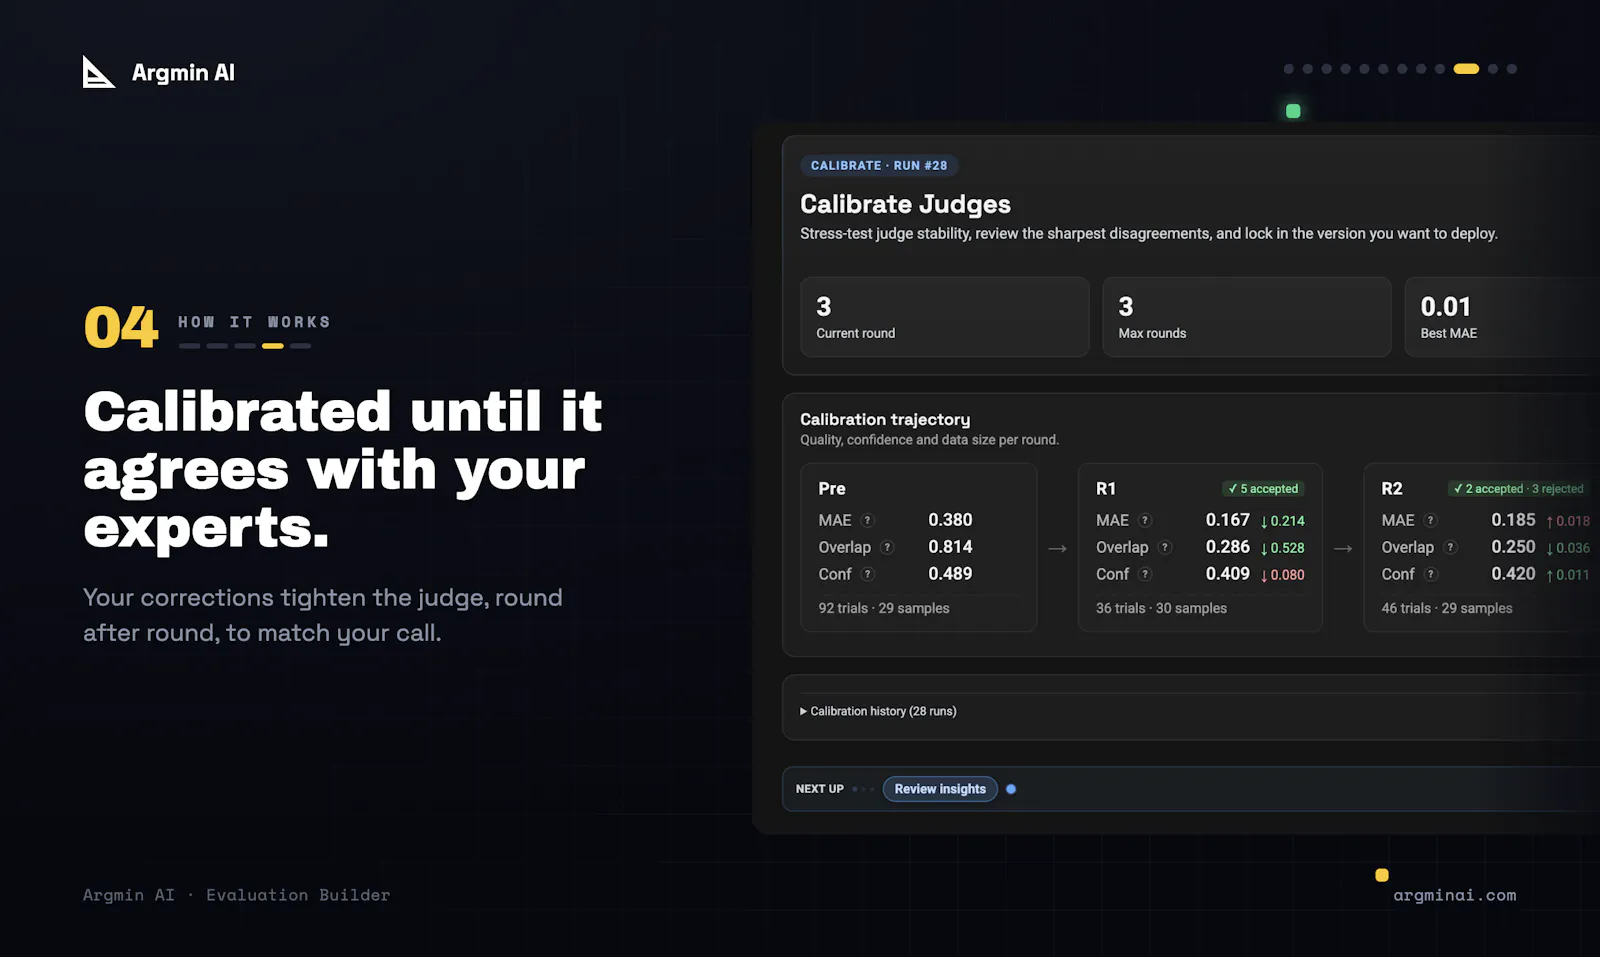
Task: Select the Best MAE stat card
Action: click(x=1502, y=317)
